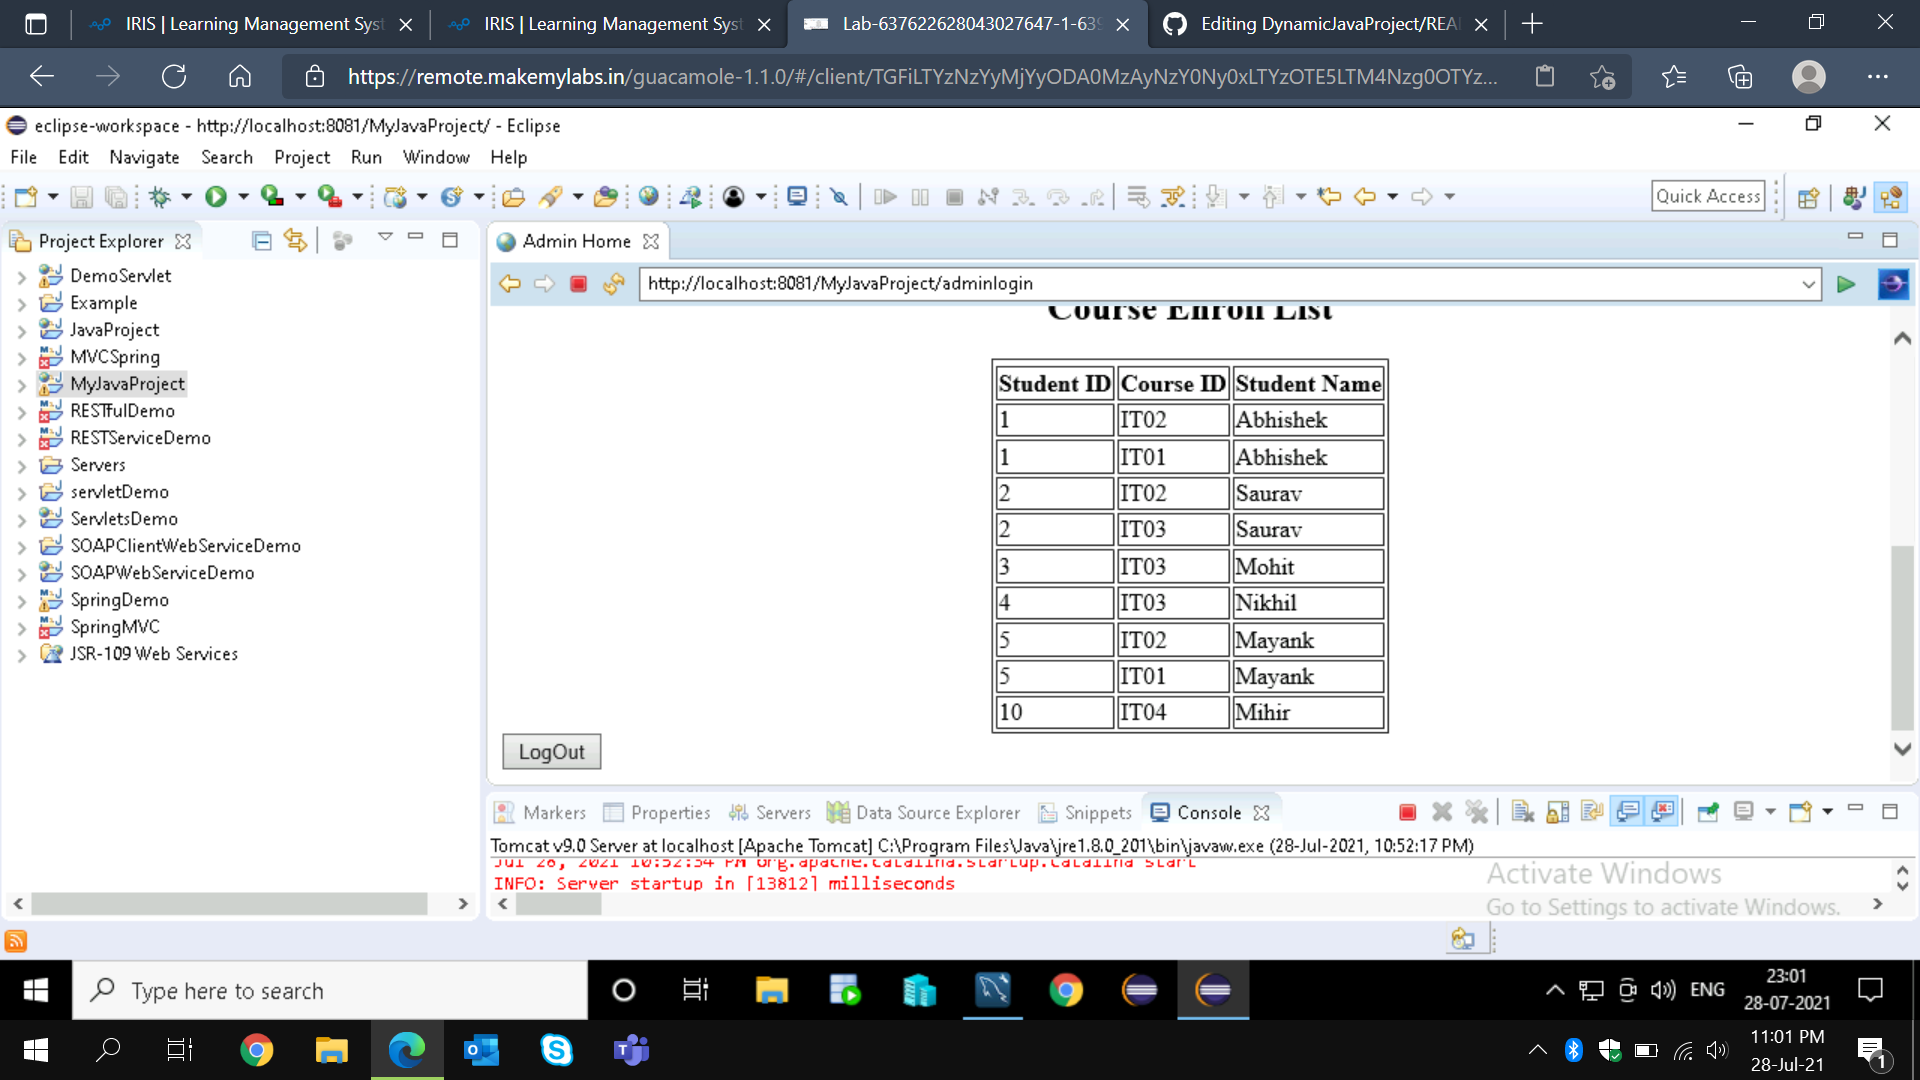Click the Debug bug toolbar icon
Viewport: 1920px width, 1080px height.
click(x=160, y=197)
